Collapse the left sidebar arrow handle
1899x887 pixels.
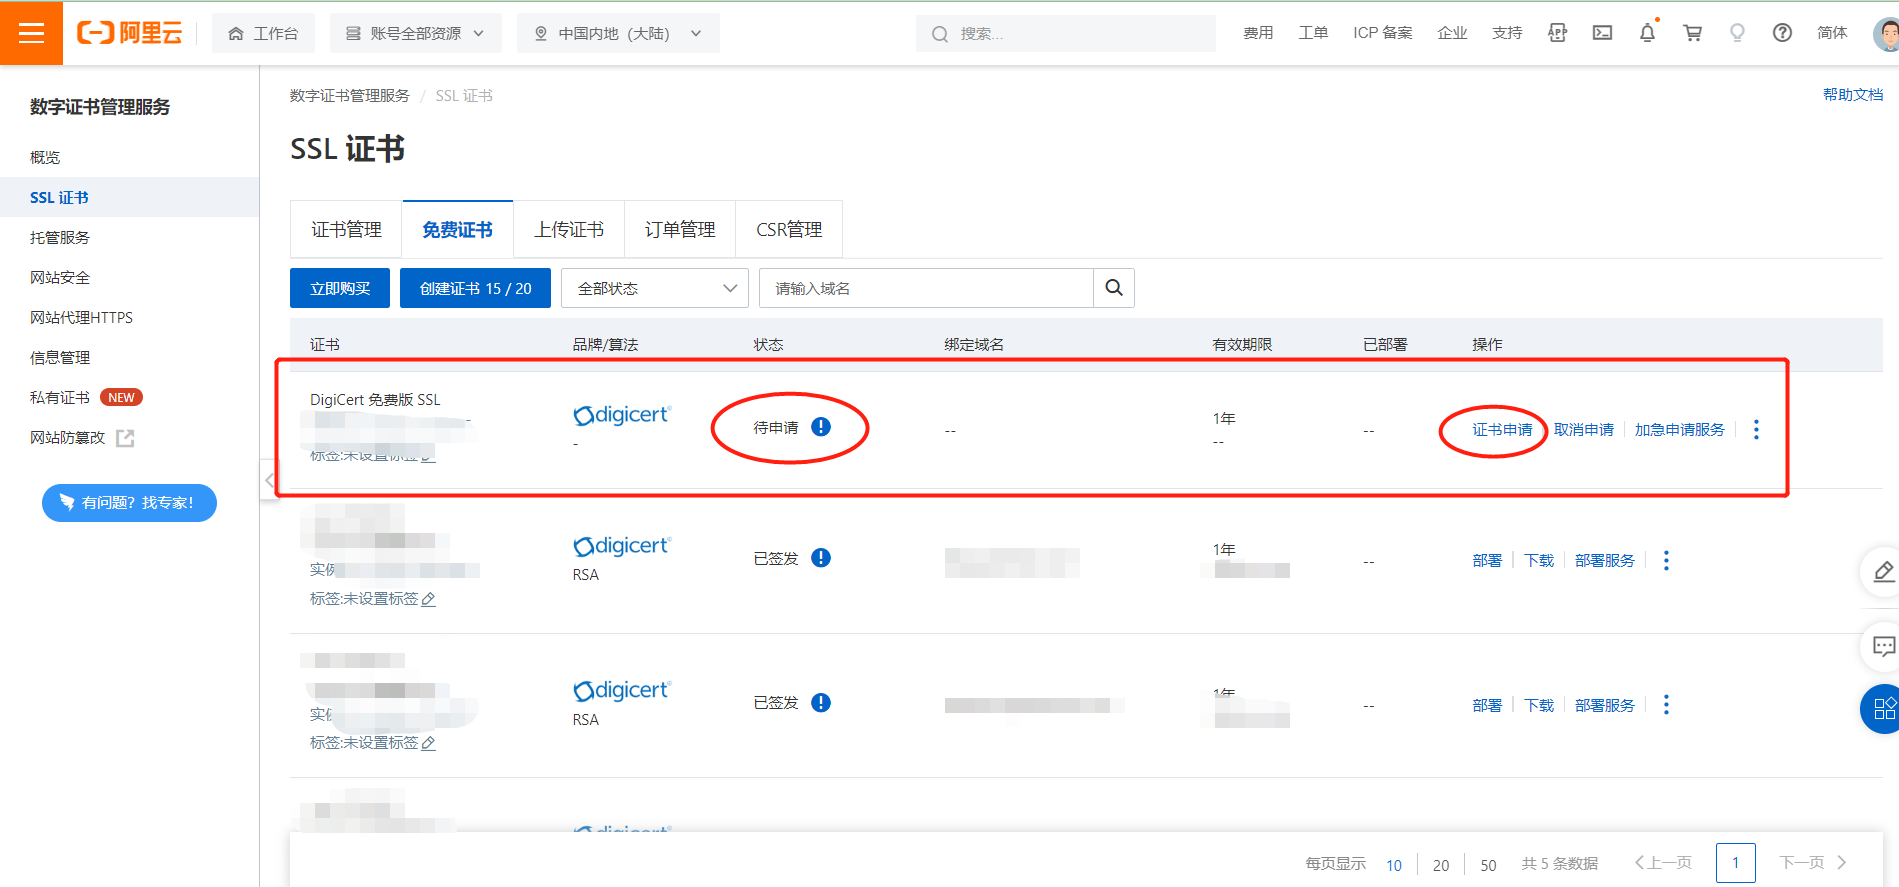(268, 480)
